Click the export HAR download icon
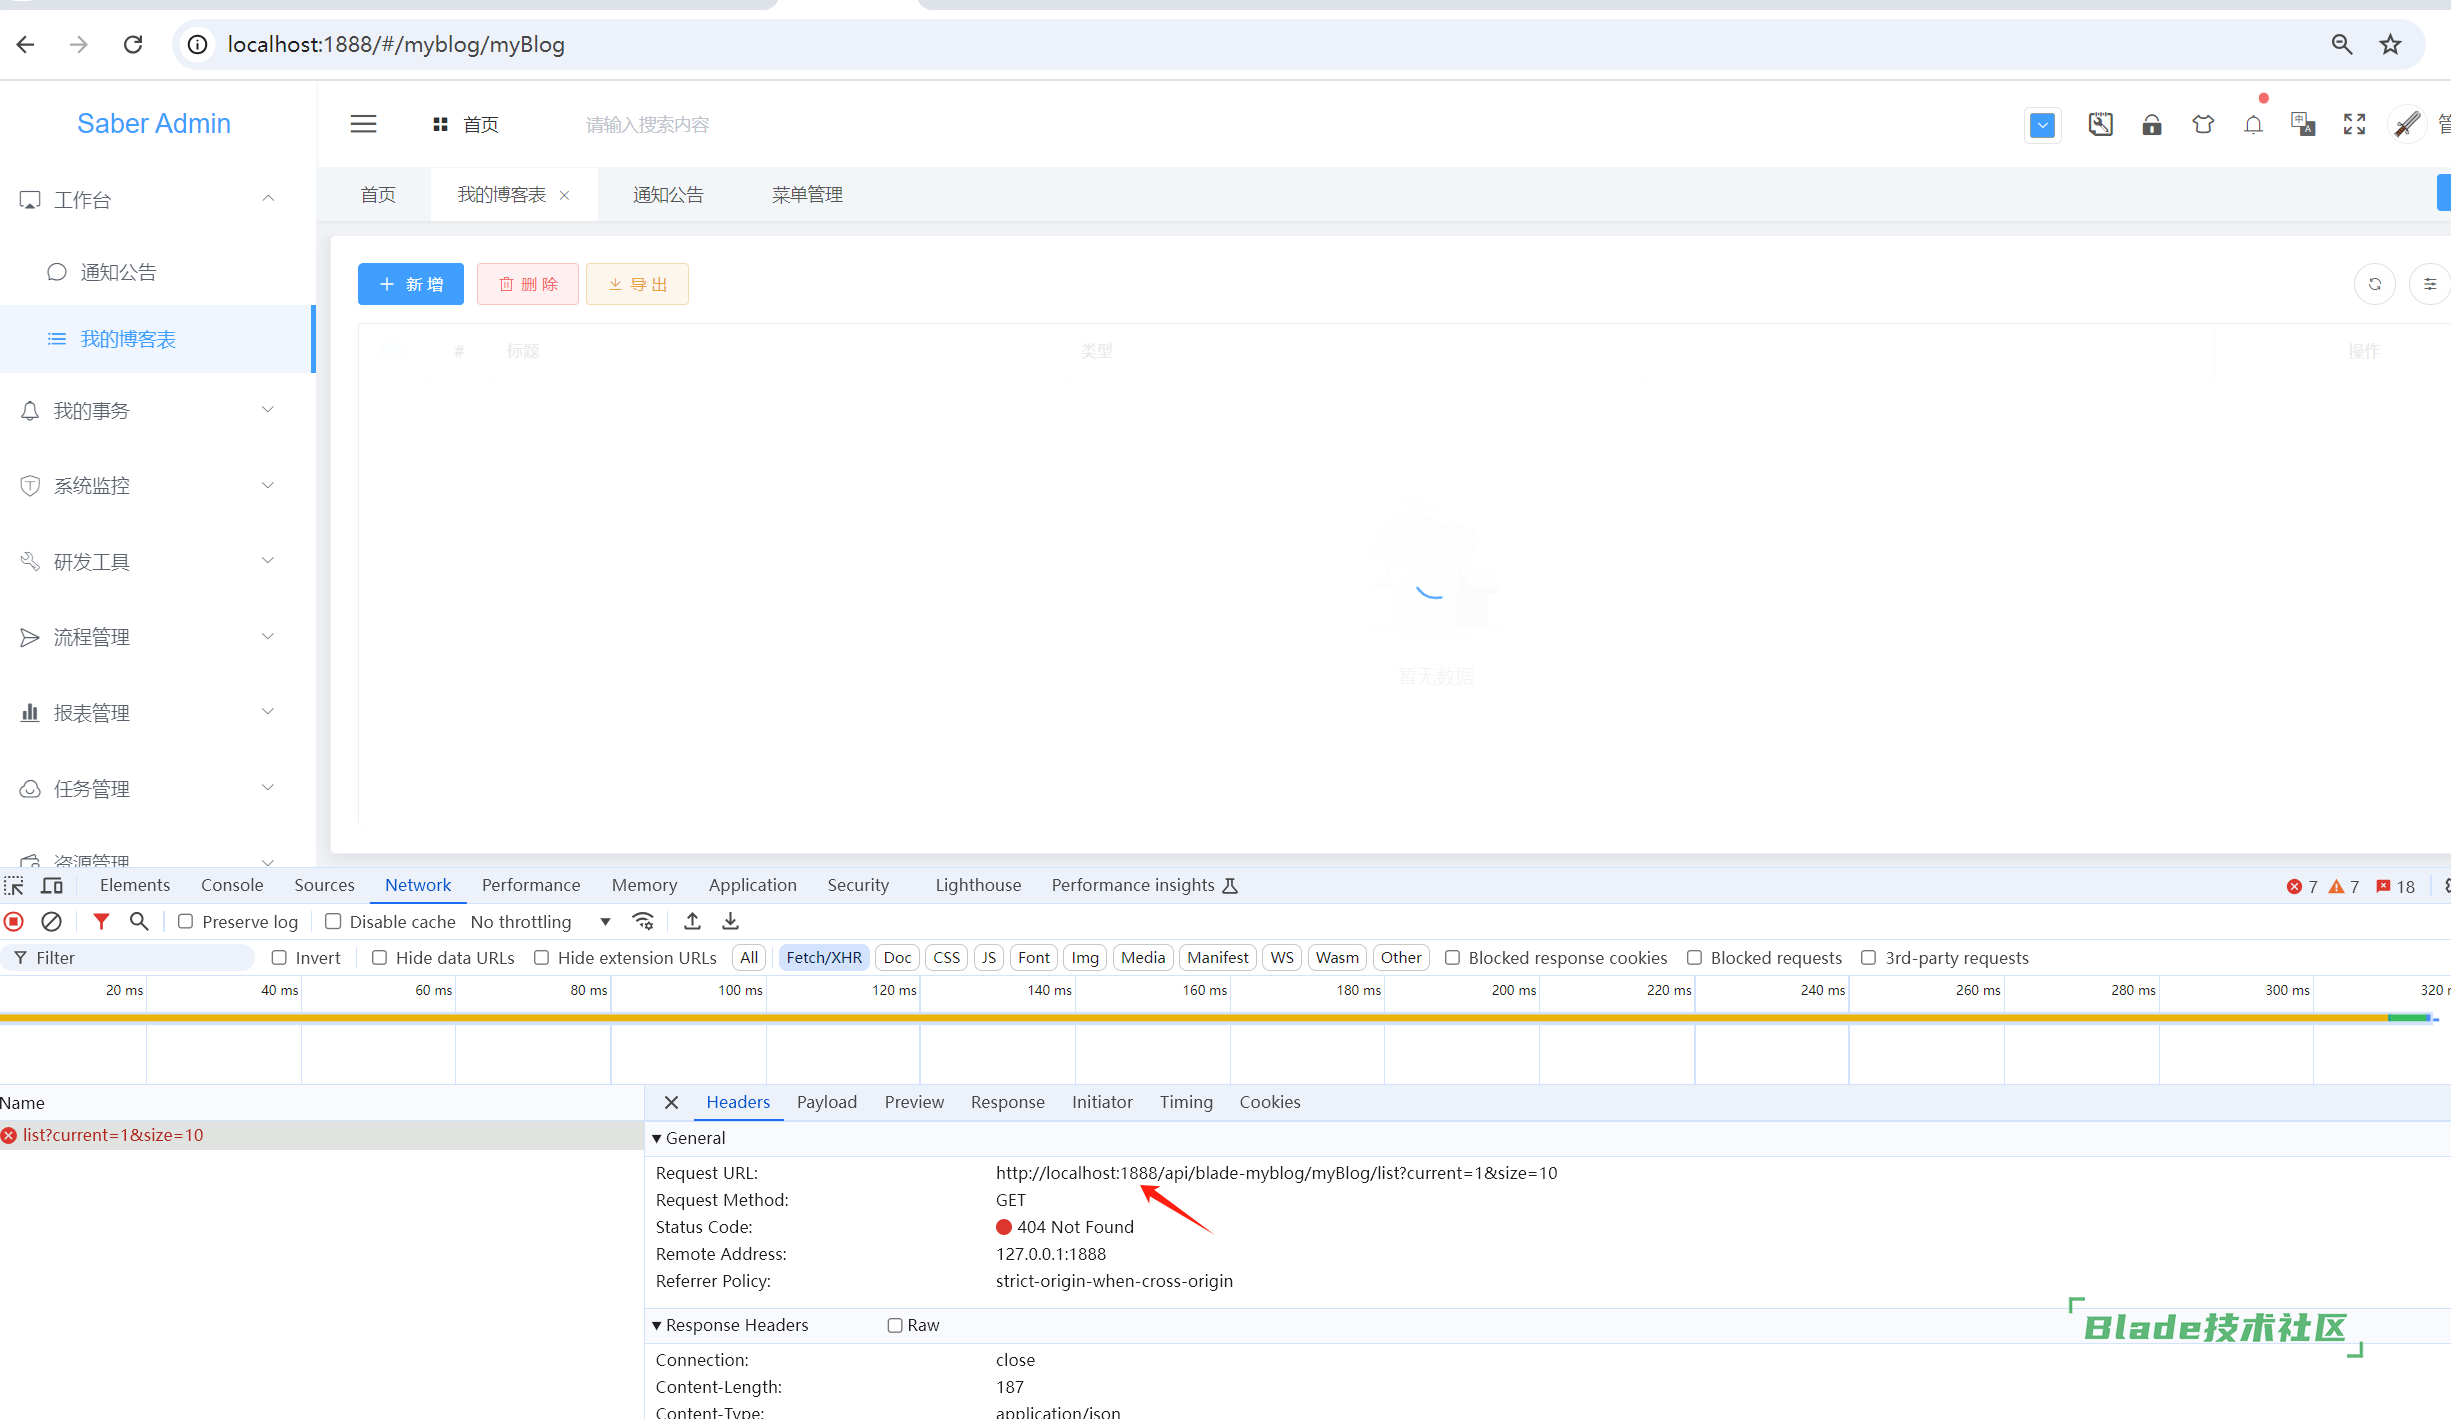 pyautogui.click(x=731, y=921)
